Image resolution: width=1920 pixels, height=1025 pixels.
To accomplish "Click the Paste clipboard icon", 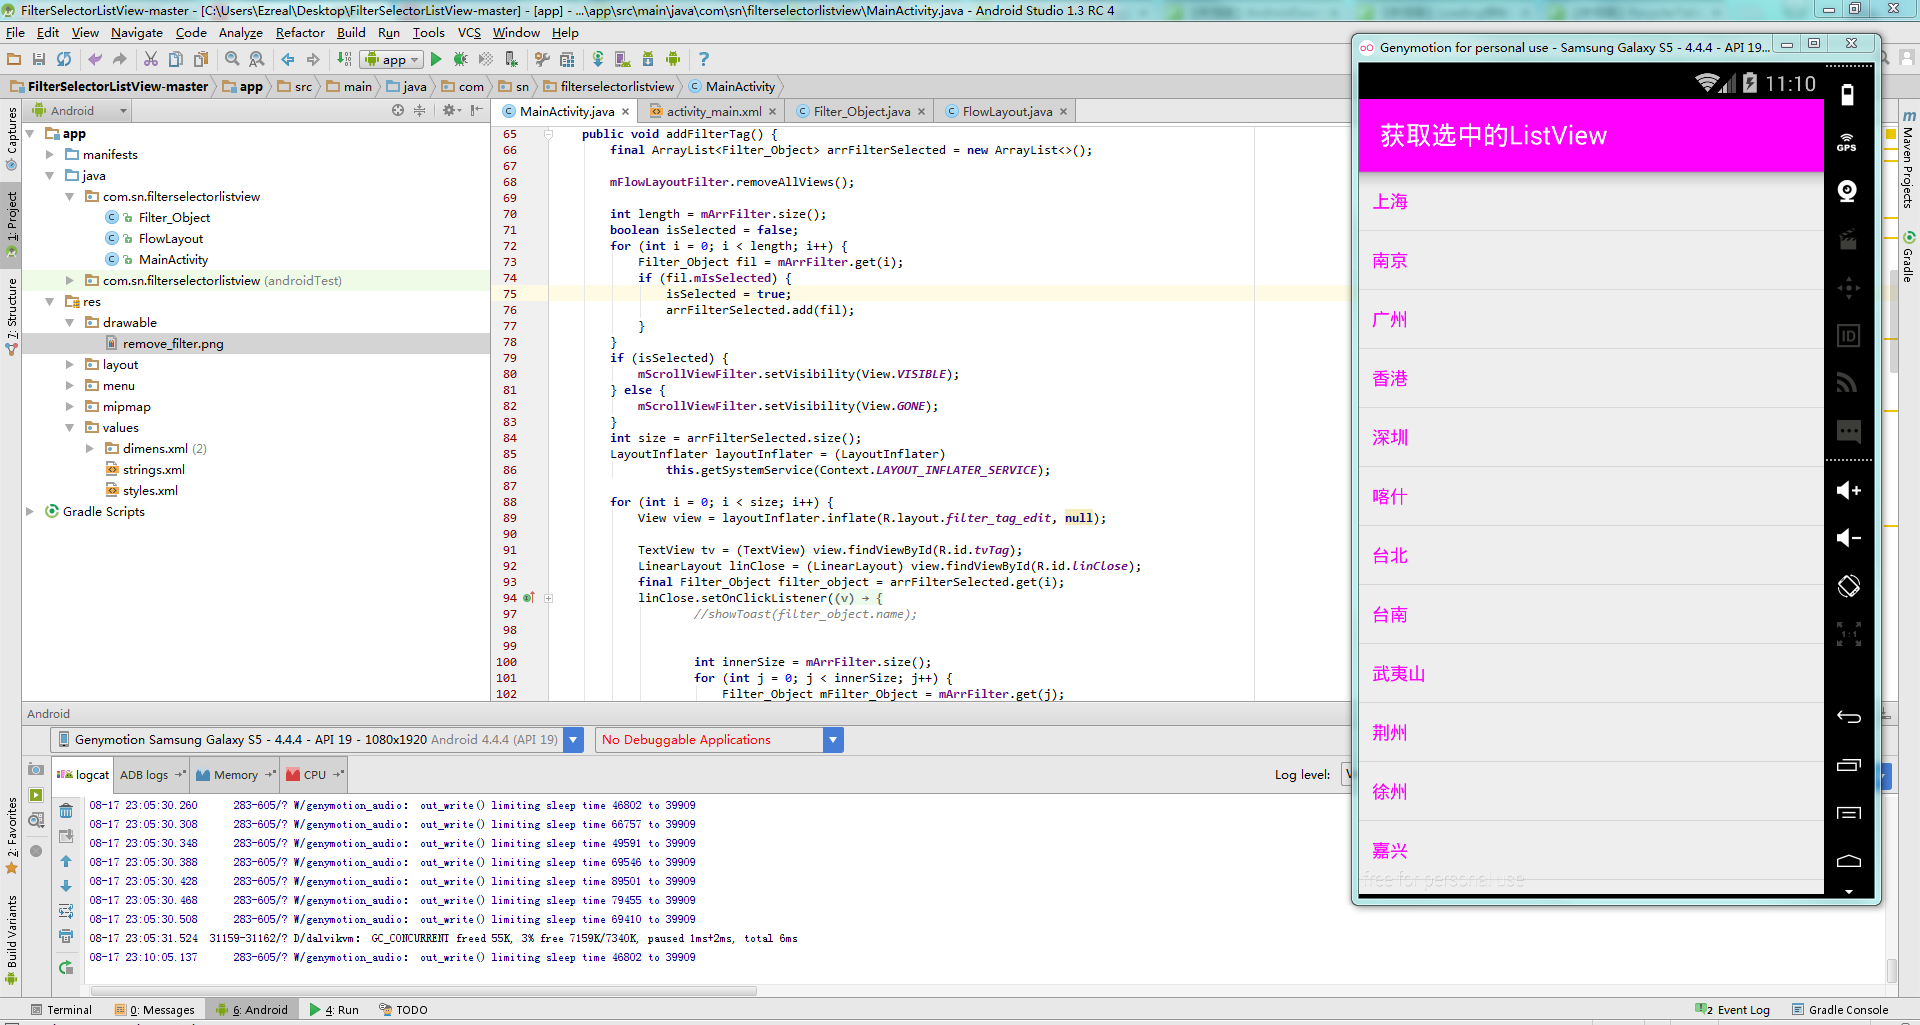I will coord(201,59).
